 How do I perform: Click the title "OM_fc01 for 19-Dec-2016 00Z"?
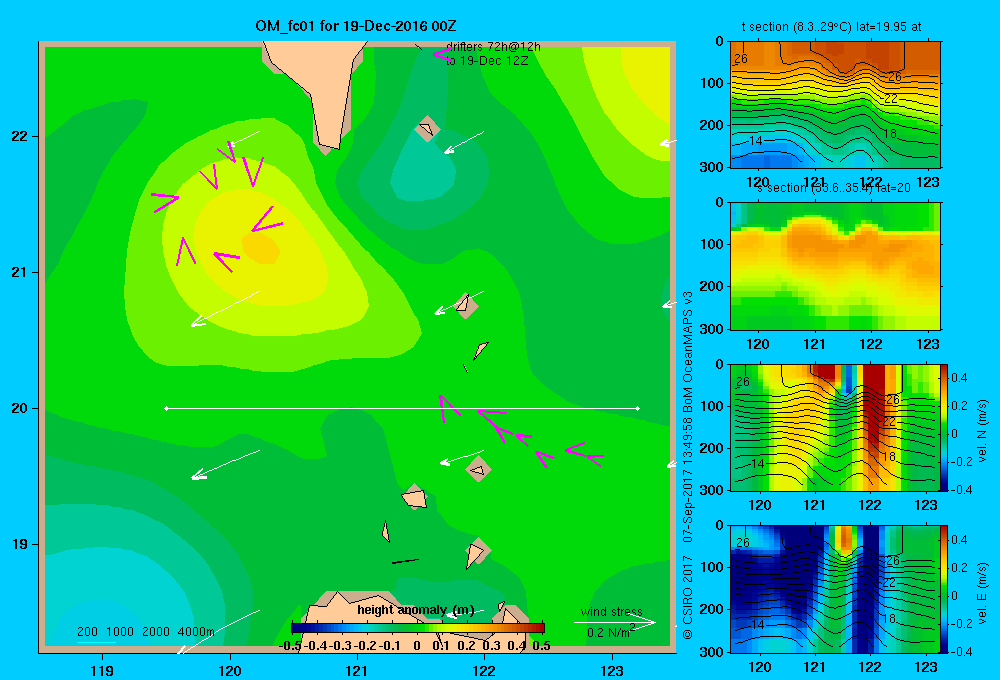tap(355, 26)
